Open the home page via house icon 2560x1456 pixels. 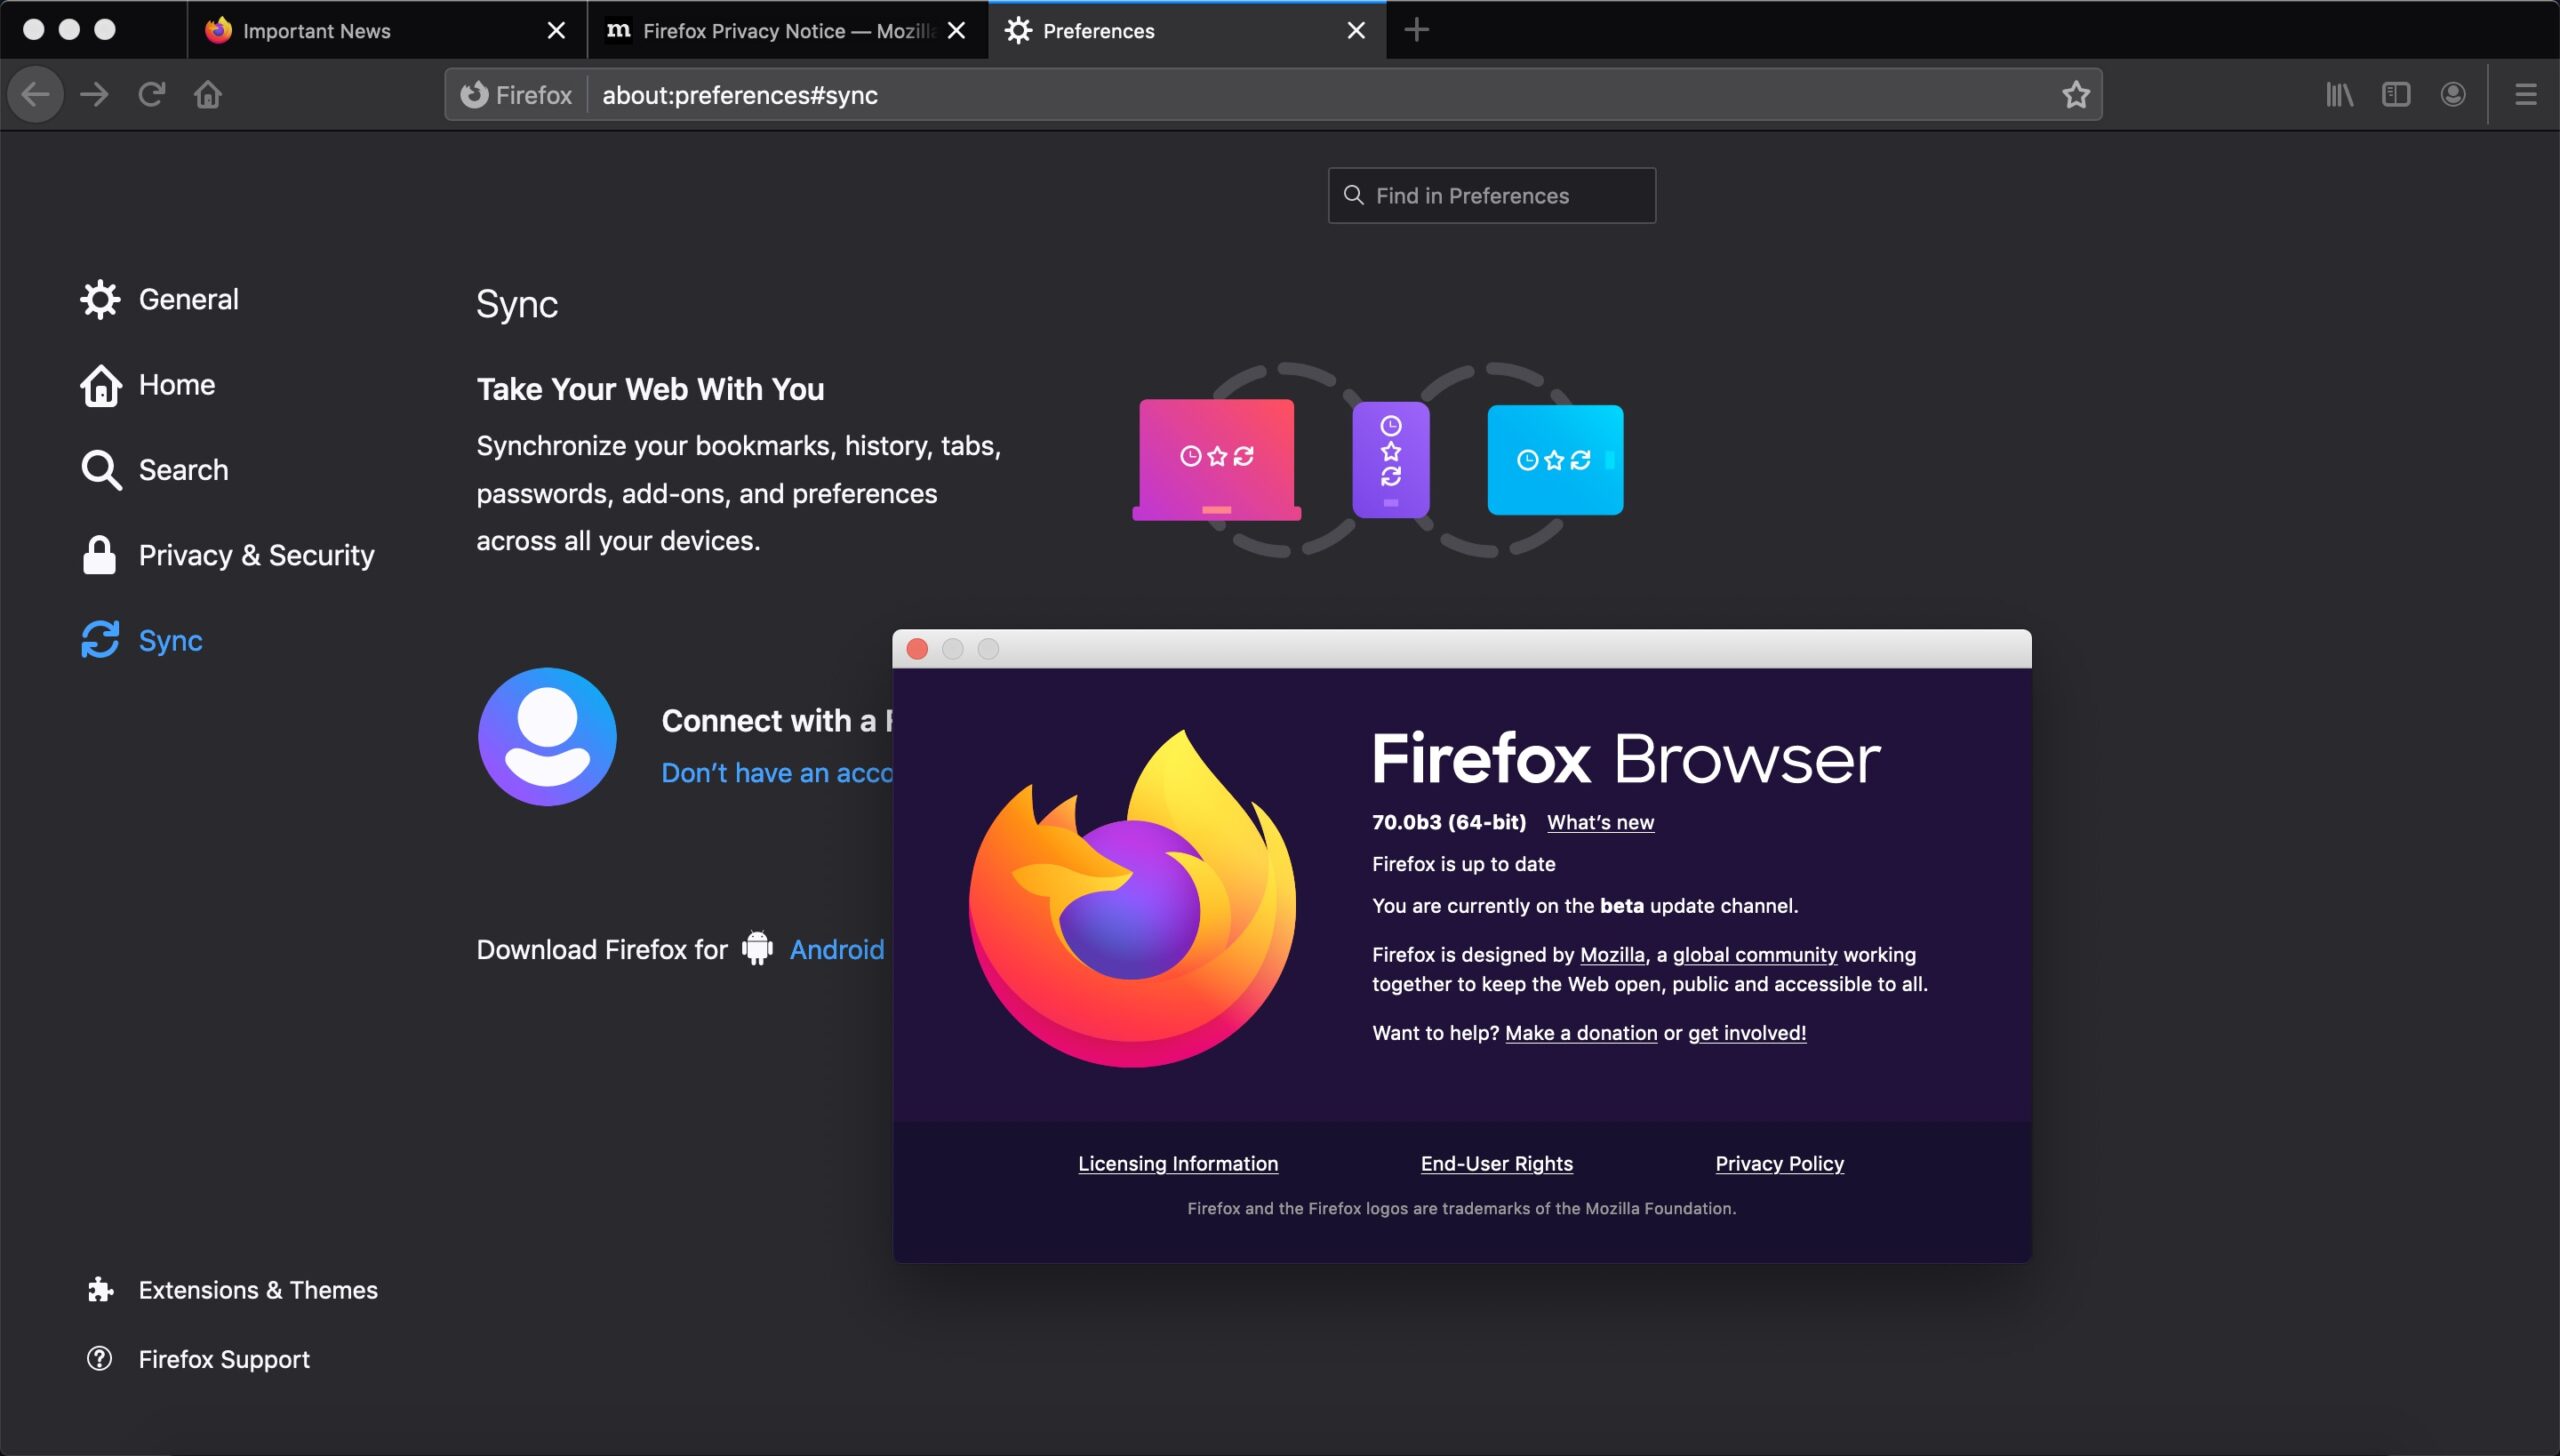208,95
